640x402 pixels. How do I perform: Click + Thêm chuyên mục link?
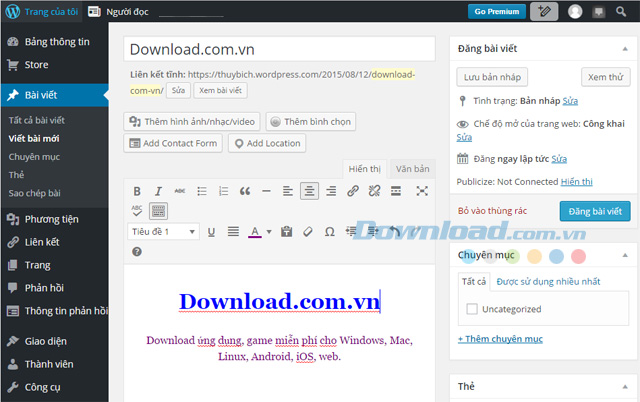(500, 339)
